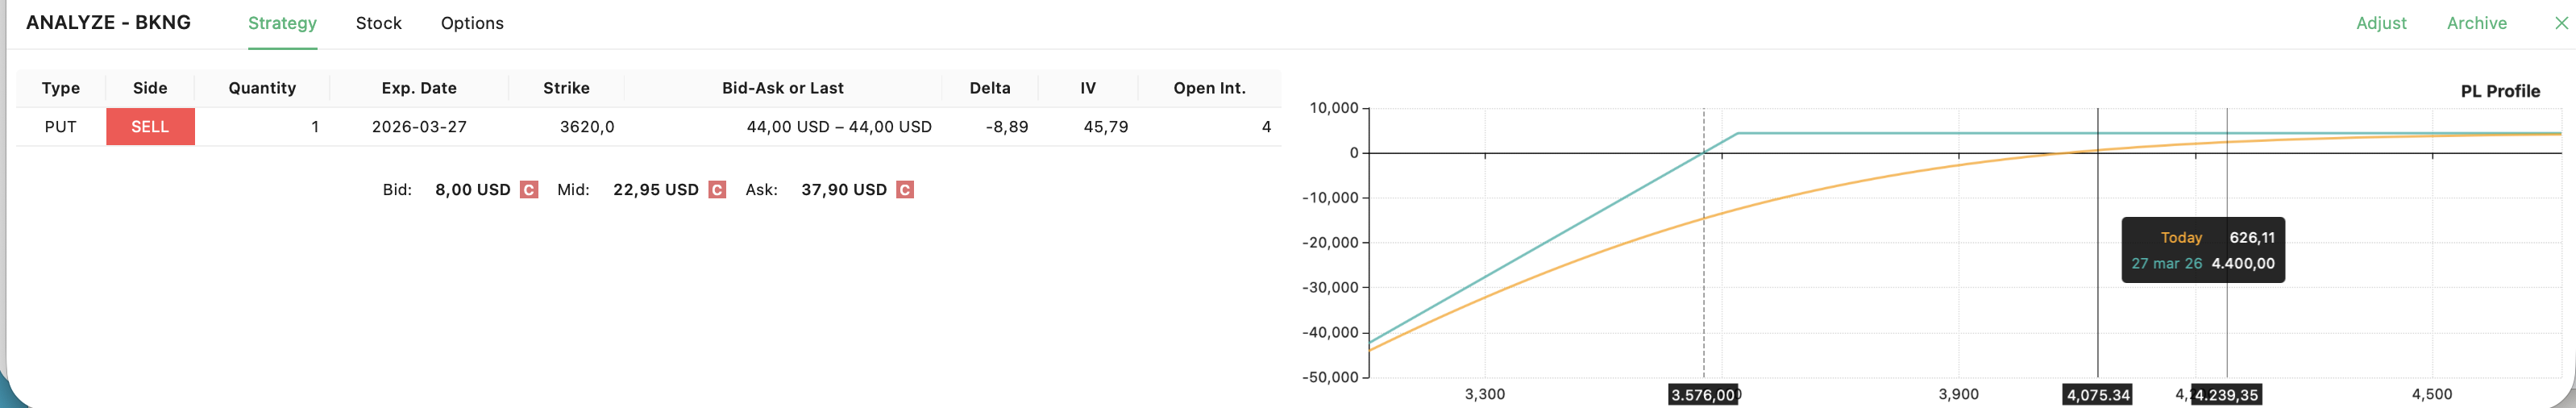2576x408 pixels.
Task: Click the red C icon beside Bid price
Action: pos(529,190)
